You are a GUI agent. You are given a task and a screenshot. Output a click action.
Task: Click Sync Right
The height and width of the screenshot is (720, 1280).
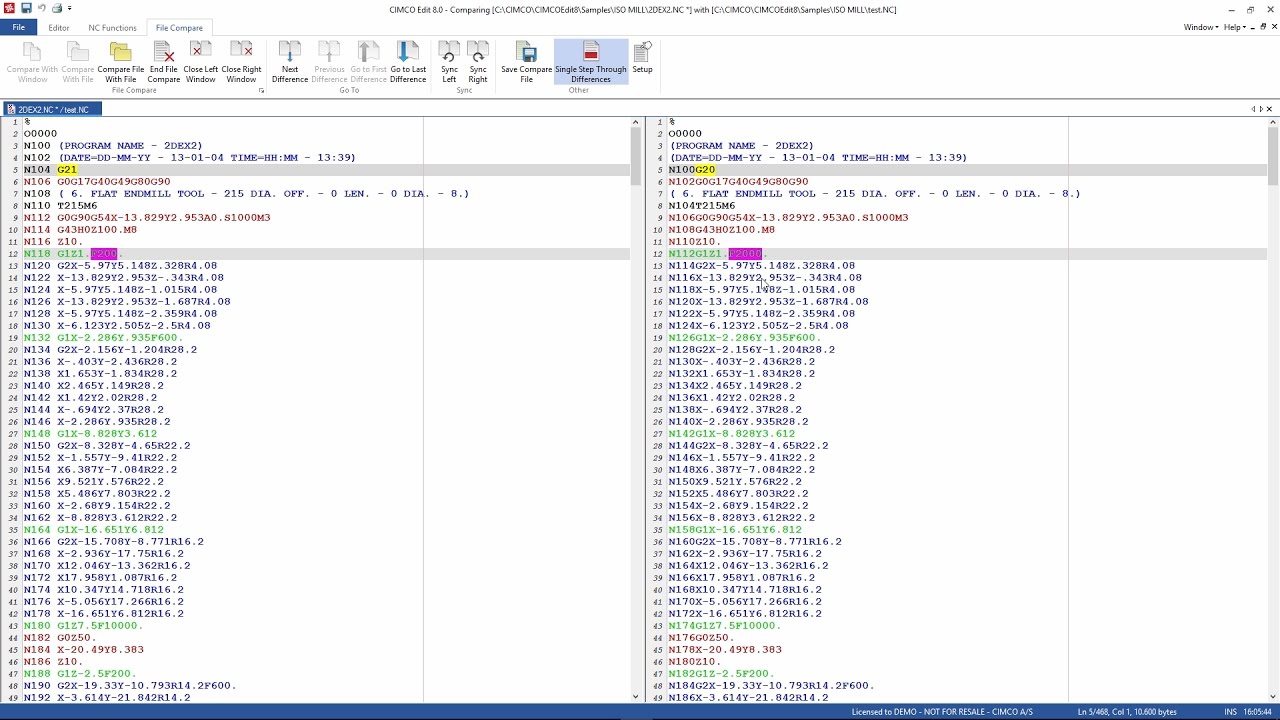coord(478,62)
